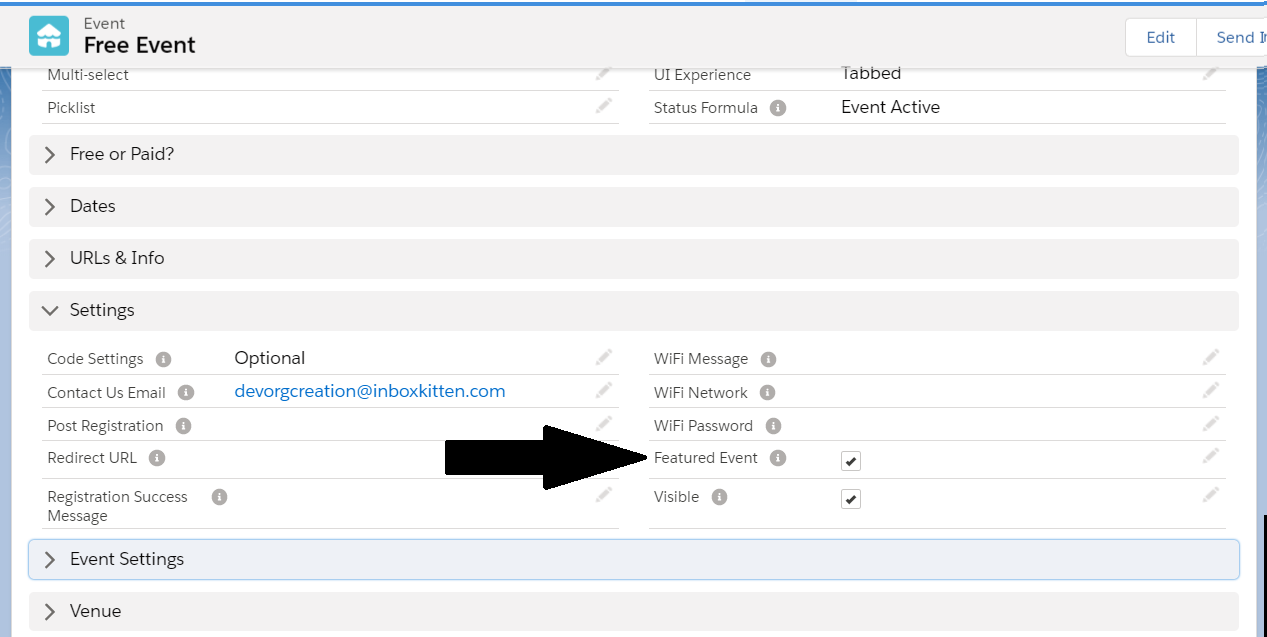The width and height of the screenshot is (1267, 637).
Task: Click the Event record icon in header
Action: pyautogui.click(x=50, y=36)
